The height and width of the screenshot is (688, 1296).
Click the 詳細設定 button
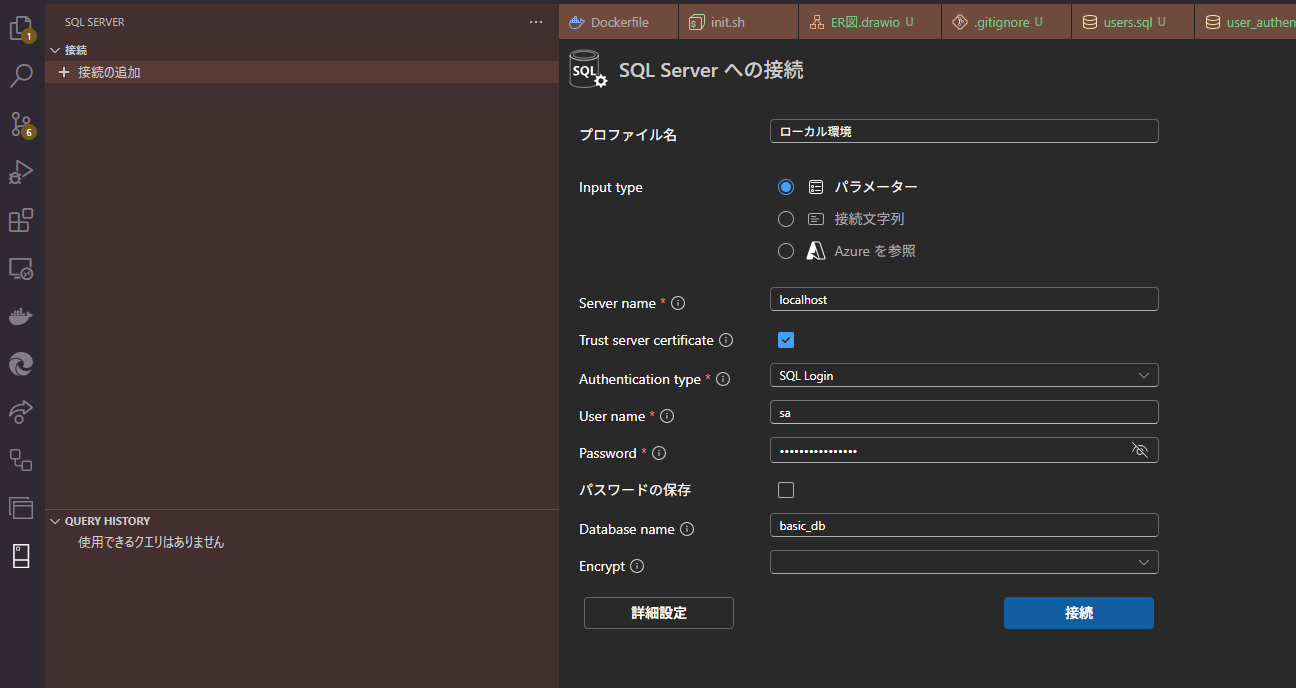[x=659, y=613]
